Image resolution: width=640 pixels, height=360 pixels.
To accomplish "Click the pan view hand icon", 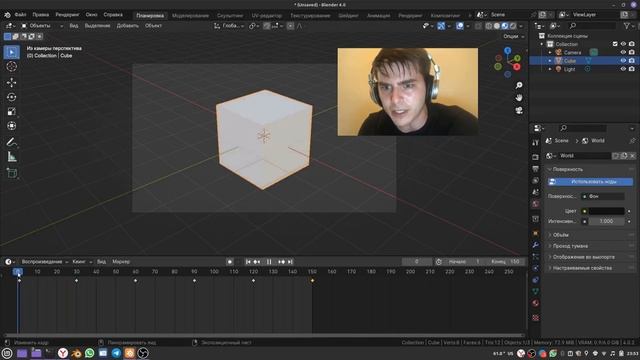I will (x=519, y=98).
